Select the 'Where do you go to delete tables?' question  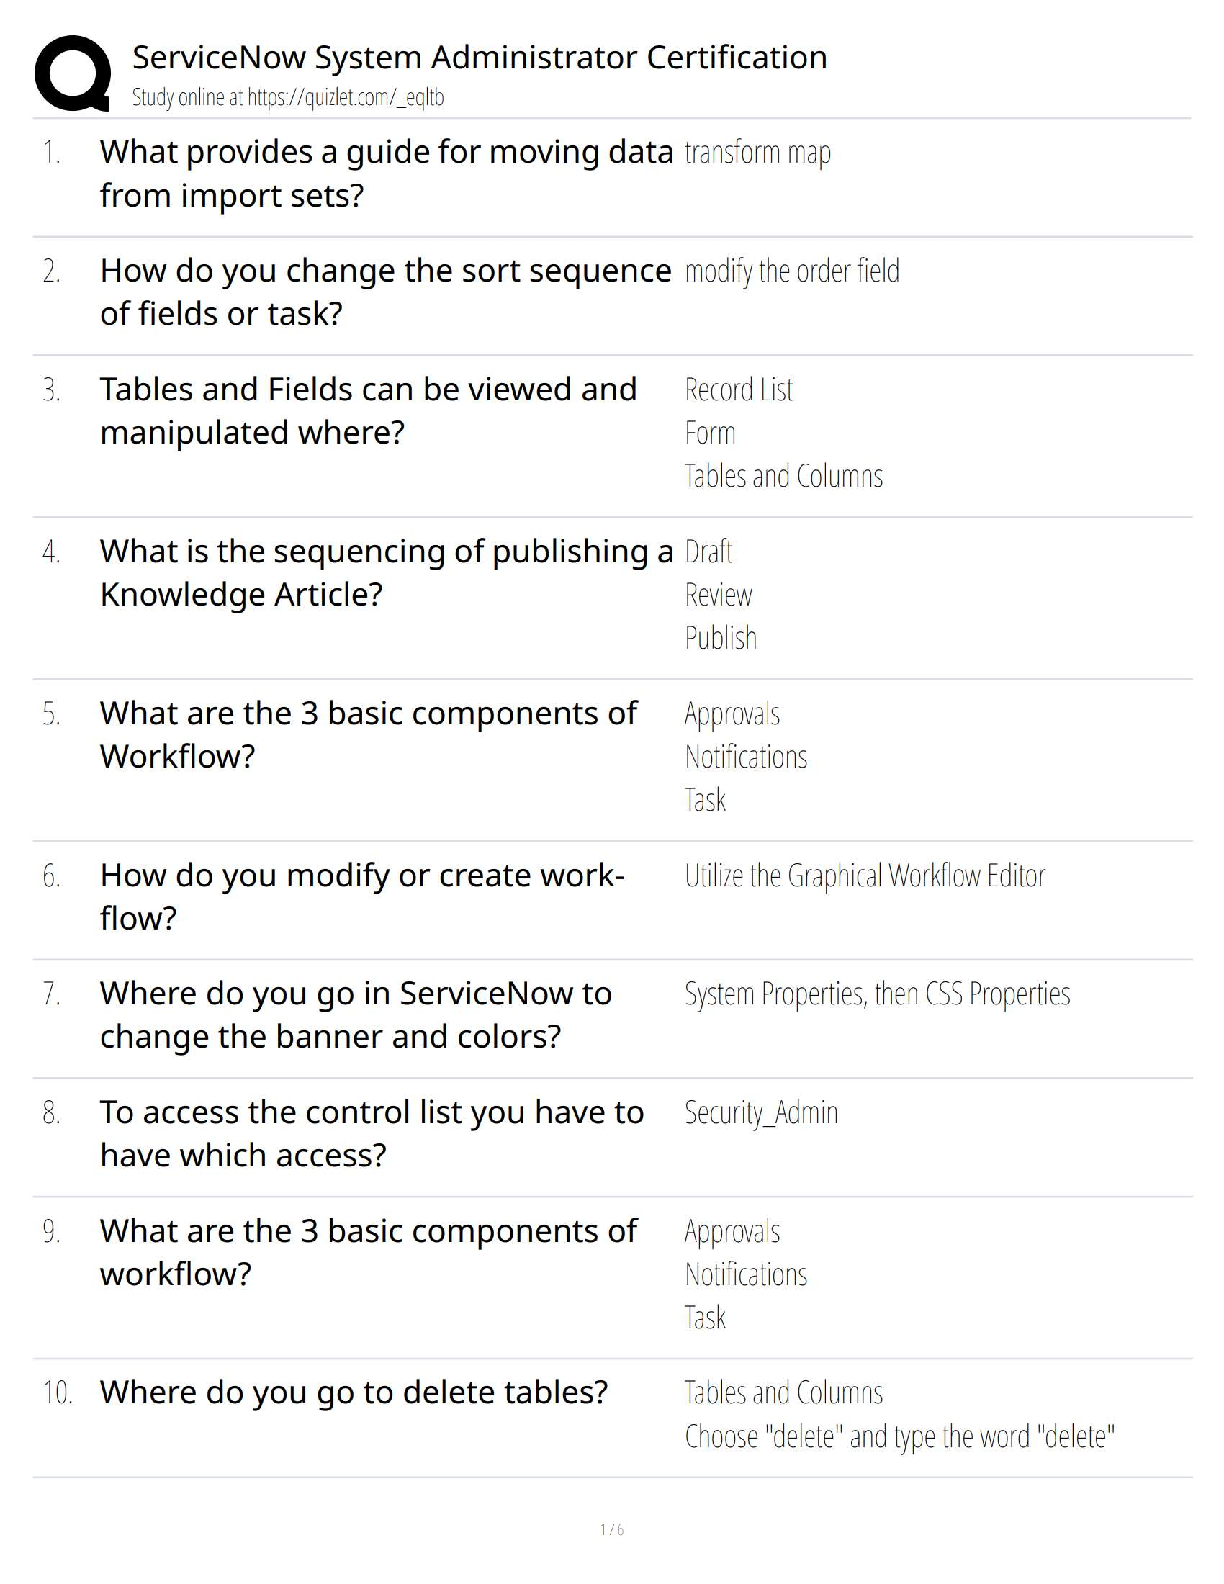pyautogui.click(x=354, y=1392)
